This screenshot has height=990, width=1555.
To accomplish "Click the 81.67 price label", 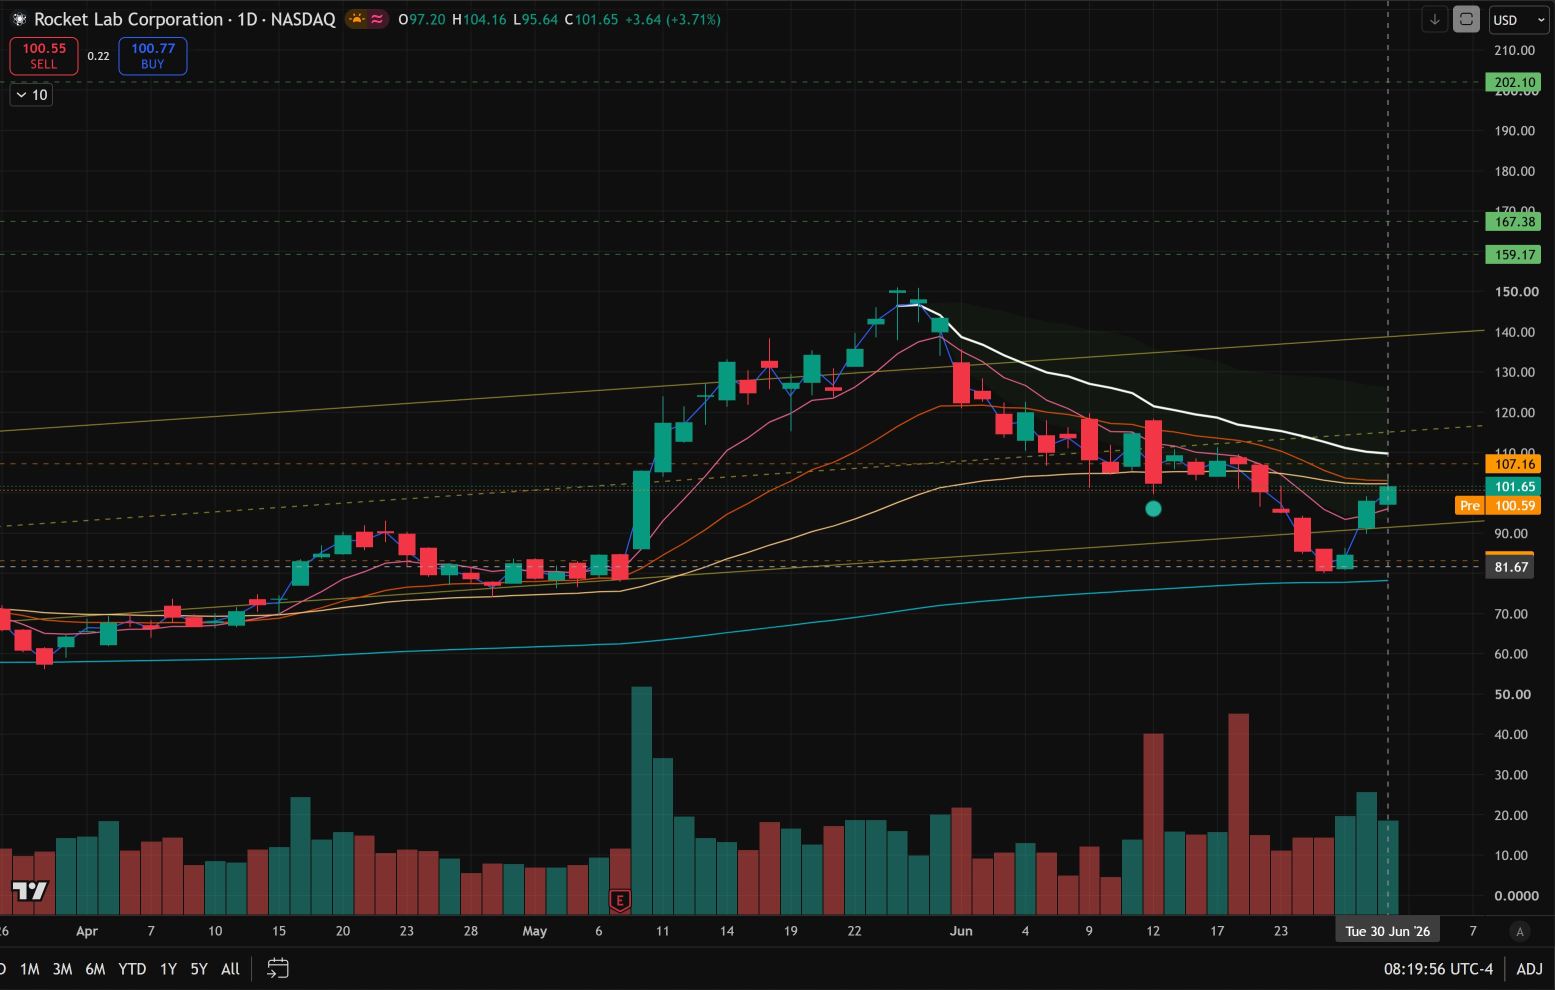I will (1510, 567).
